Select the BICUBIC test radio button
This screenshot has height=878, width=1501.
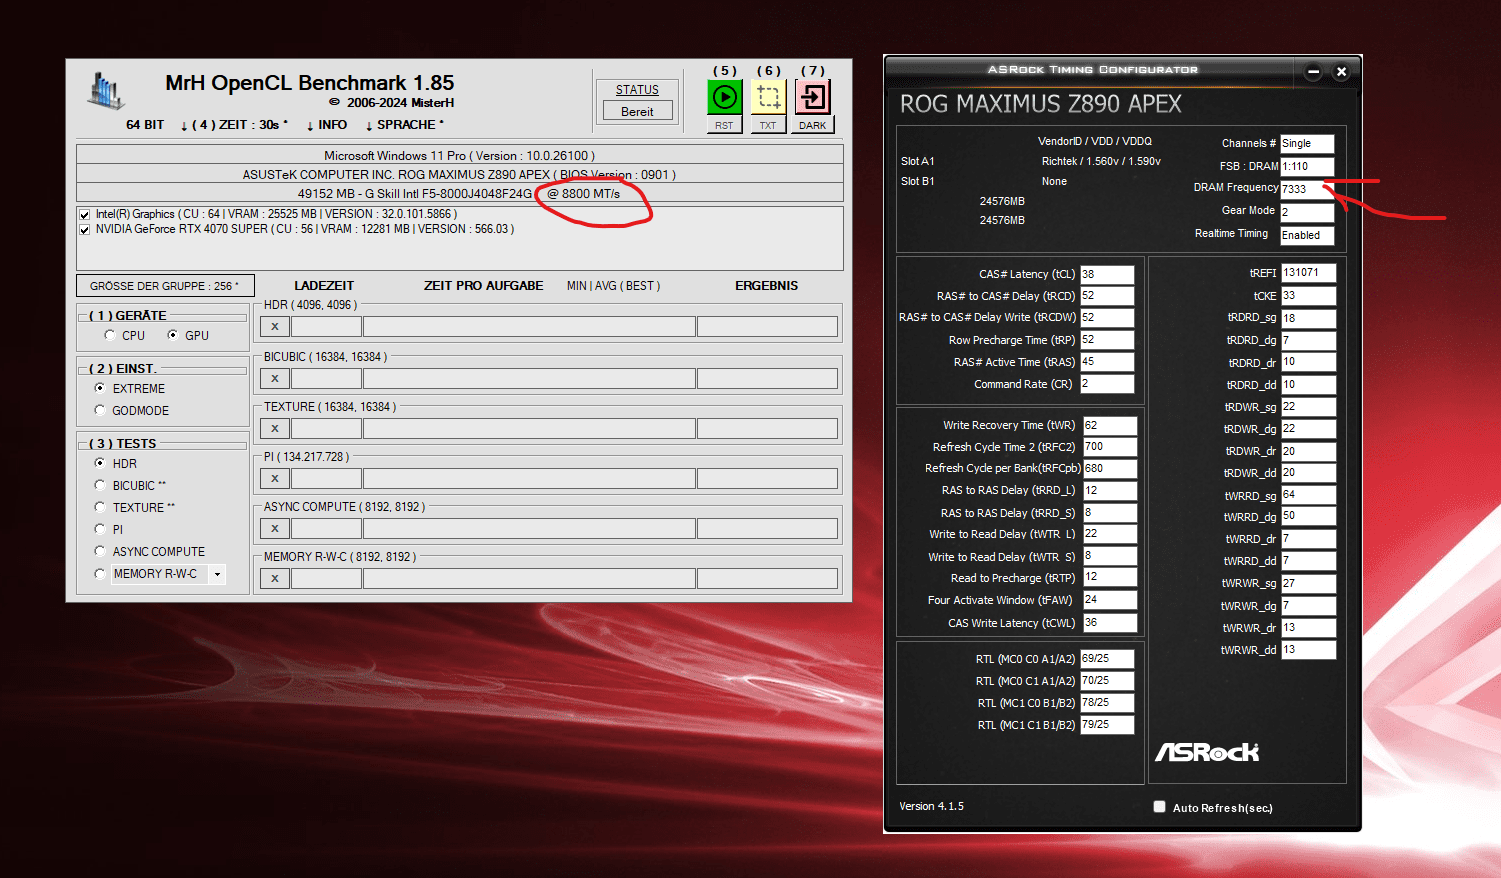100,485
